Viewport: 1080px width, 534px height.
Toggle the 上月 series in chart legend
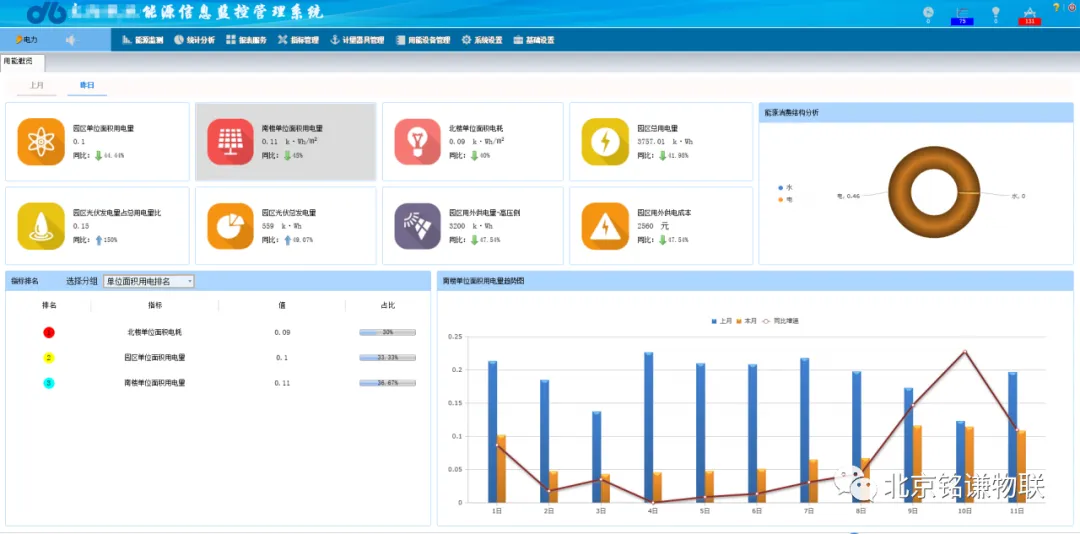click(x=721, y=321)
